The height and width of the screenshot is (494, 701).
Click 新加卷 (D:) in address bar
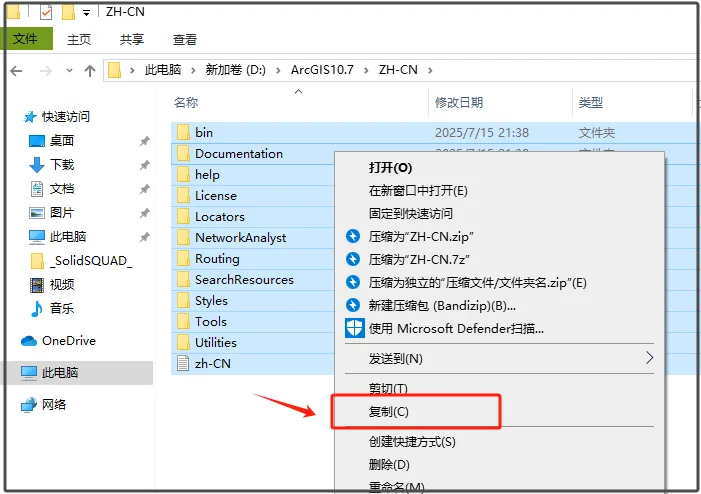coord(236,70)
